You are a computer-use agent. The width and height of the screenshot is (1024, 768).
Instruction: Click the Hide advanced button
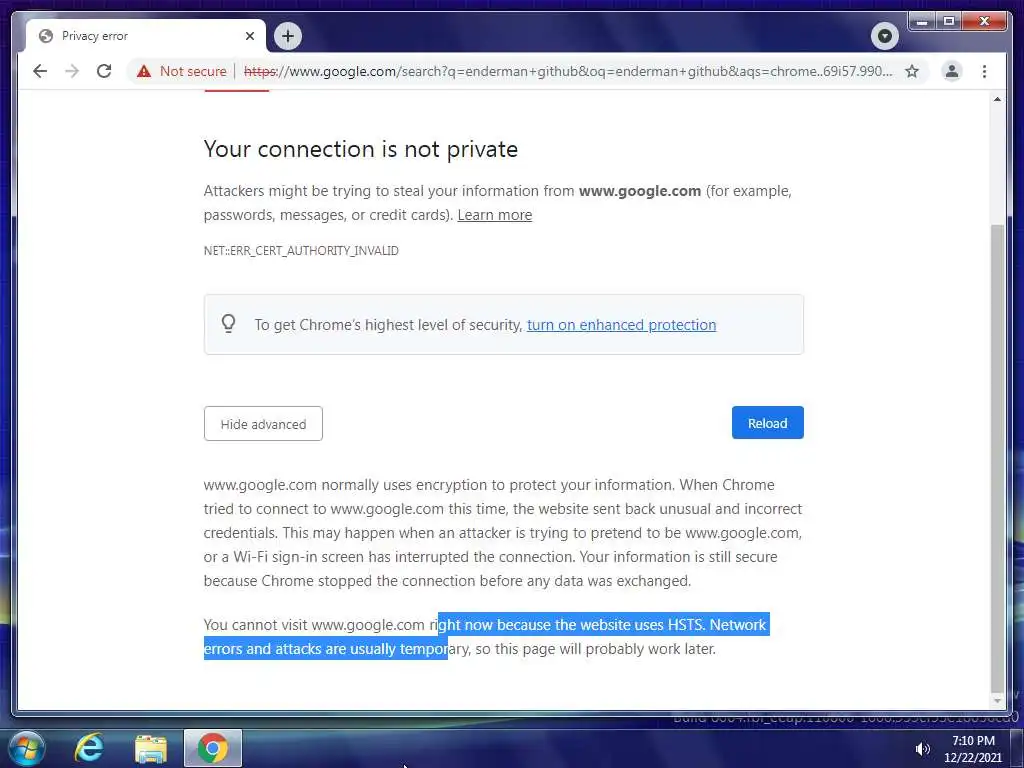263,424
